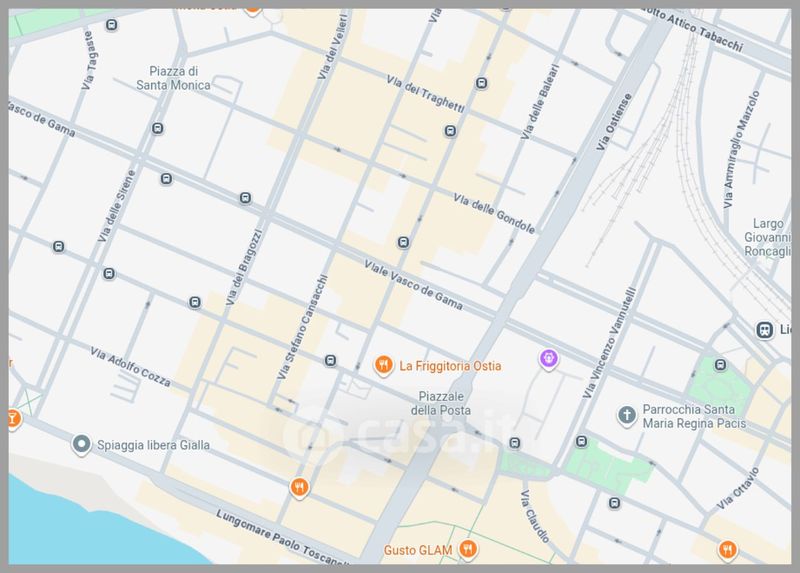
Task: Click the purple pin near Piazzale della Posta
Action: coord(548,358)
